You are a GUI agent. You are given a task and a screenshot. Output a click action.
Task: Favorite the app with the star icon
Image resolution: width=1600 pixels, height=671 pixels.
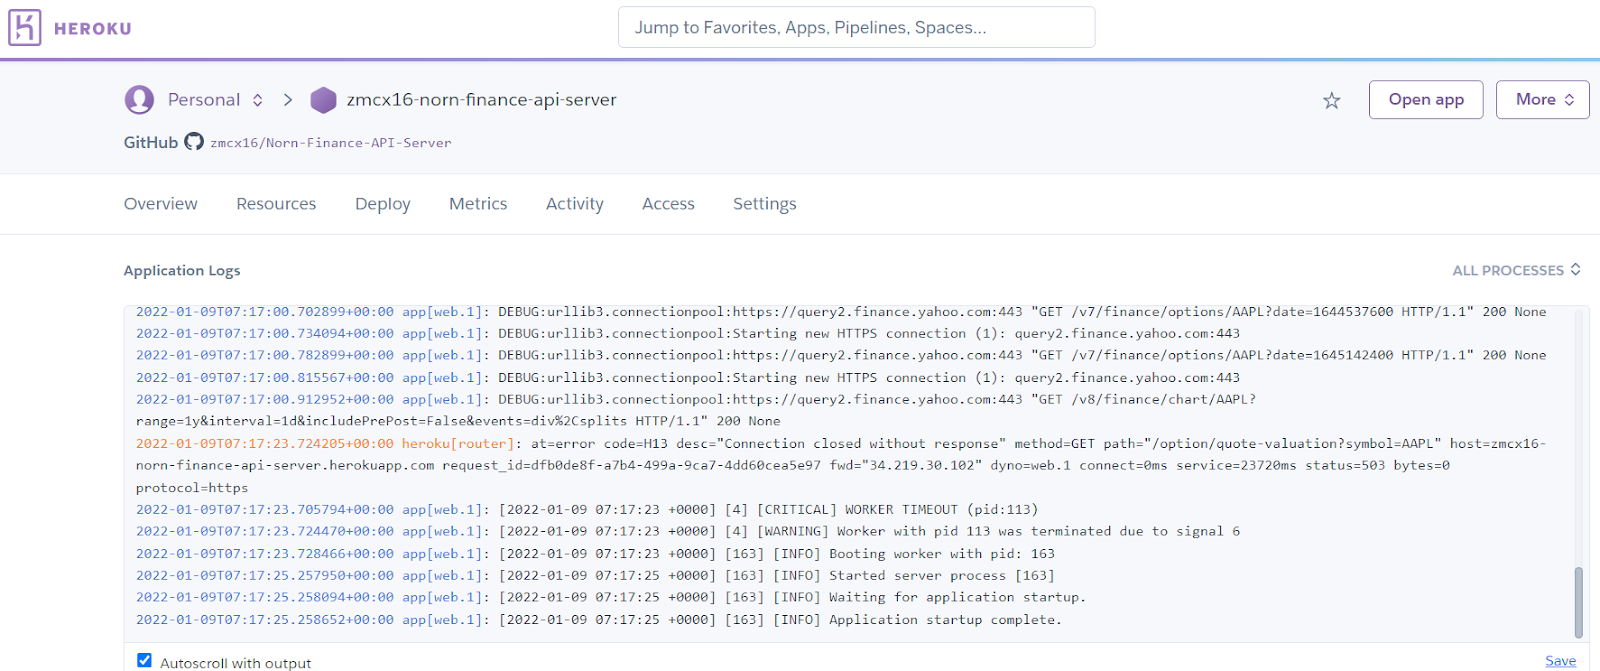[x=1331, y=100]
